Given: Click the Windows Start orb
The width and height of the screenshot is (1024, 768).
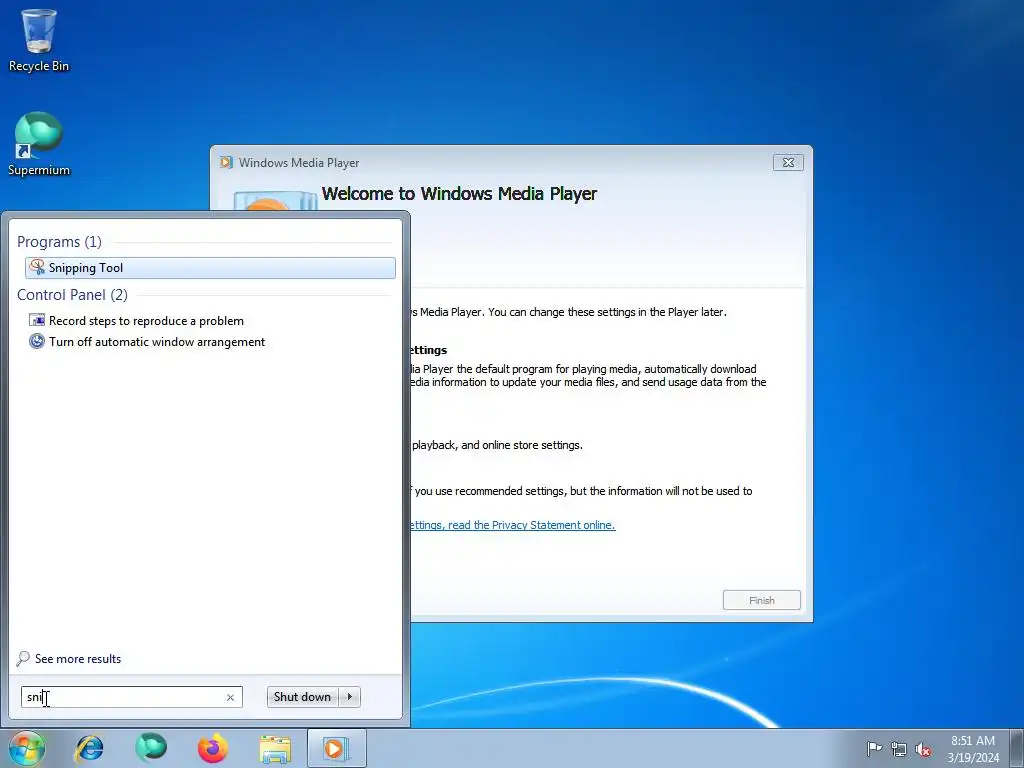Looking at the screenshot, I should coord(26,748).
